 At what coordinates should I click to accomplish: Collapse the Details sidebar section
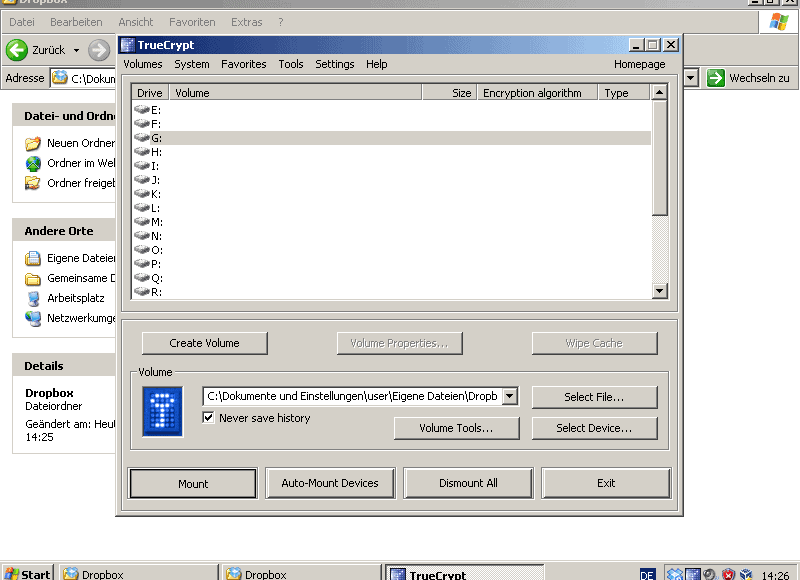[x=44, y=366]
